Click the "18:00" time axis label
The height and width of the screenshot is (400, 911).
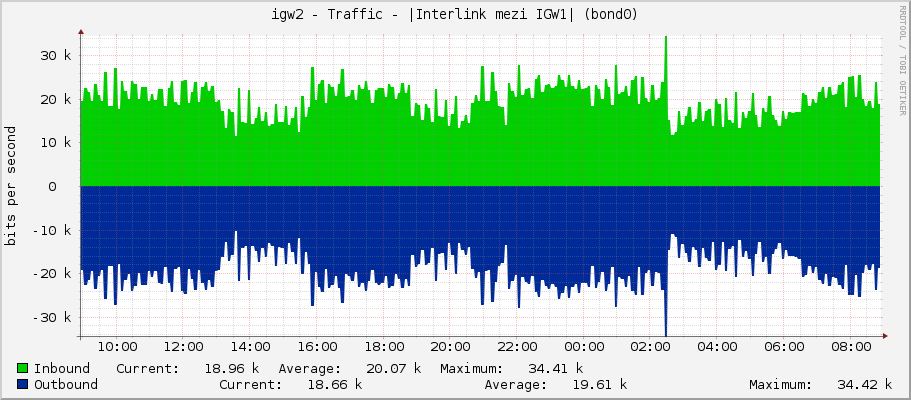click(x=384, y=347)
